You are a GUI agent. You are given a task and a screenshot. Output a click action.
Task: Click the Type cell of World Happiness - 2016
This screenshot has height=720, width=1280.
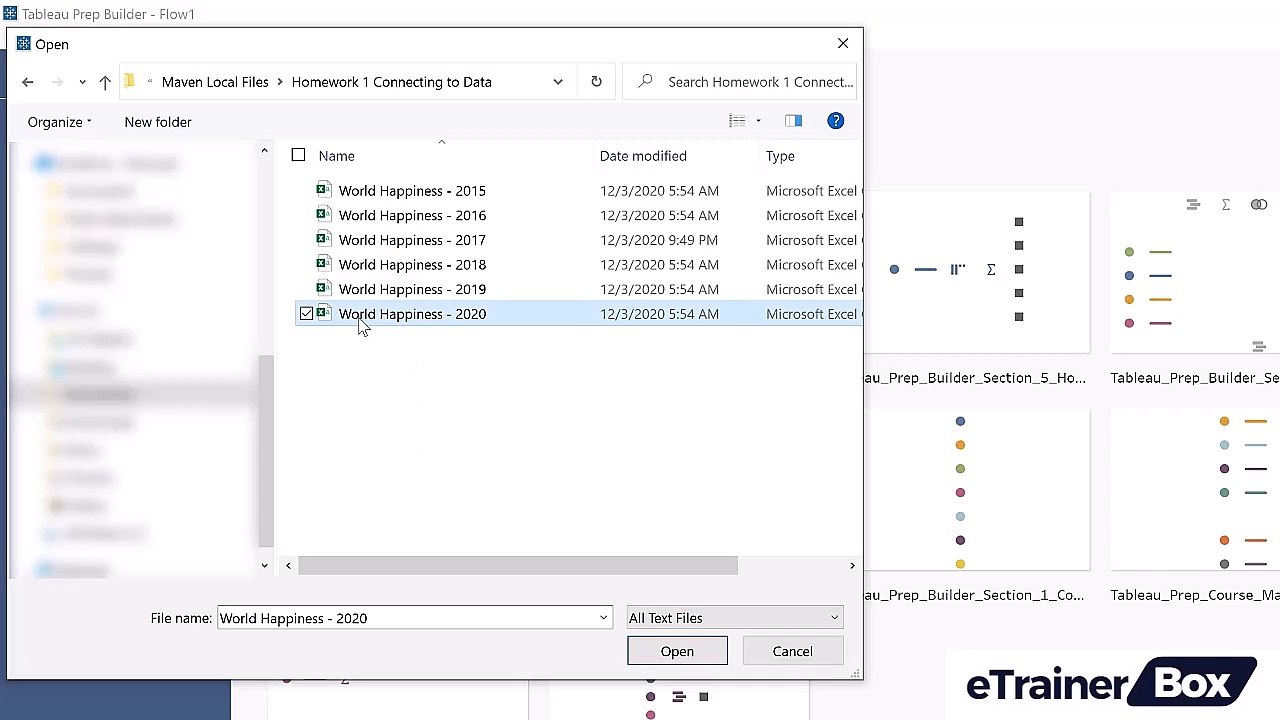tap(813, 215)
